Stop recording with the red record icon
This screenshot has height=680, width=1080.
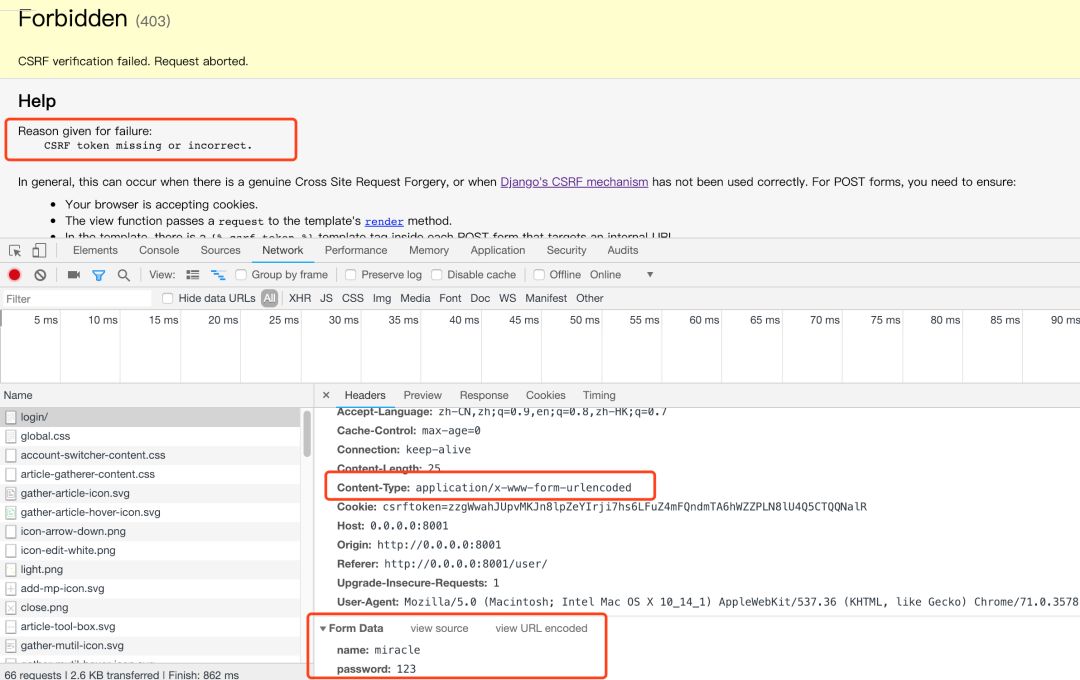click(x=14, y=275)
